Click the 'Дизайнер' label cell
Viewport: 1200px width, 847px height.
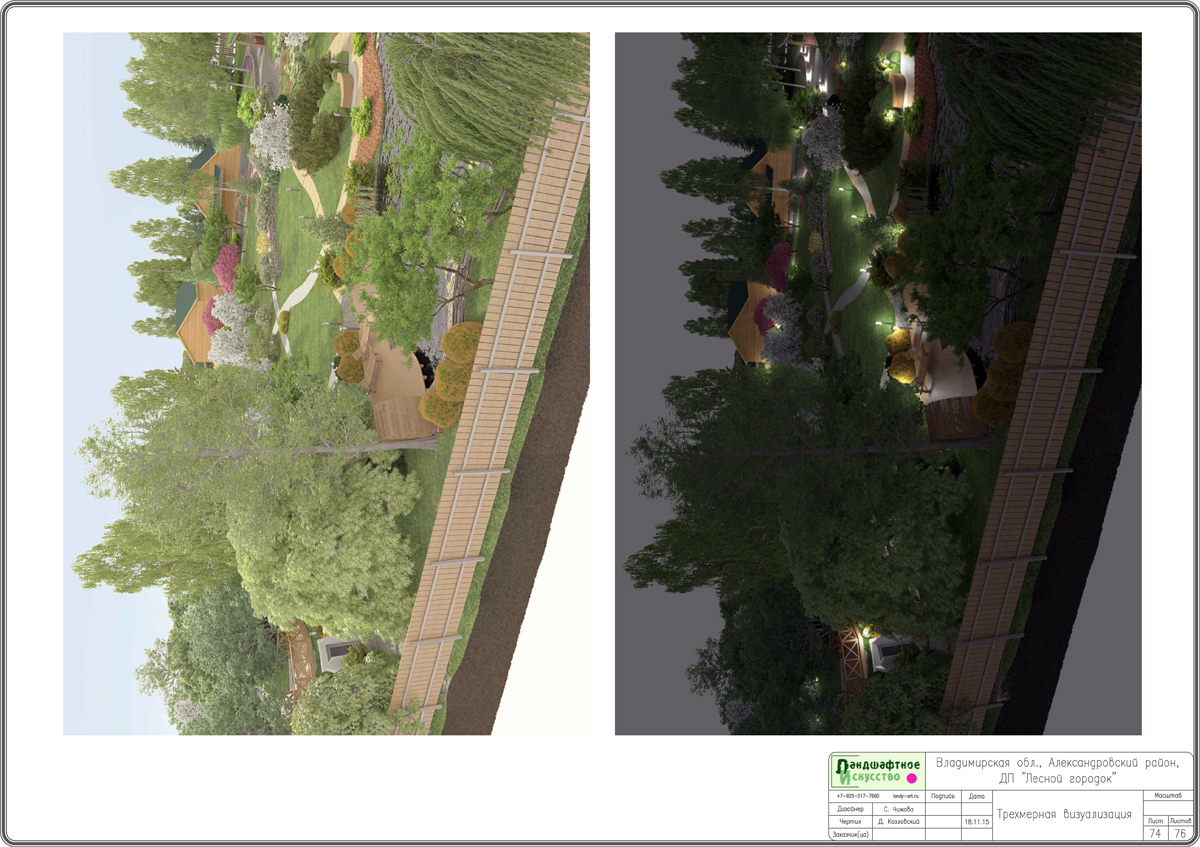coord(850,809)
